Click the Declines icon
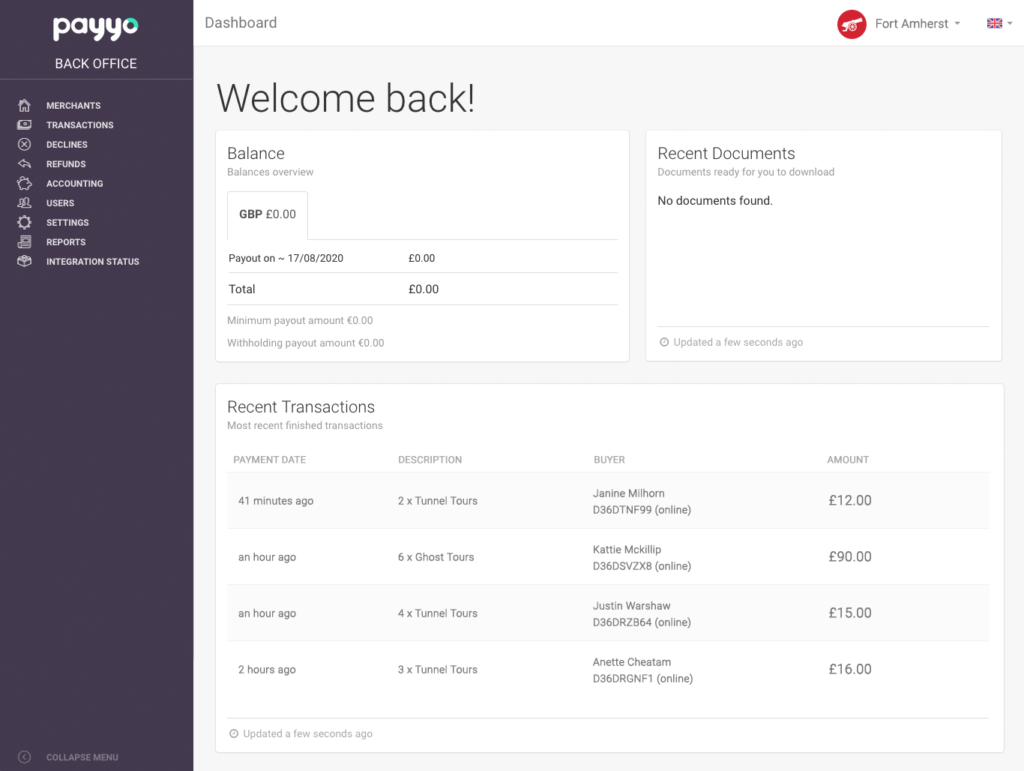 pos(24,144)
